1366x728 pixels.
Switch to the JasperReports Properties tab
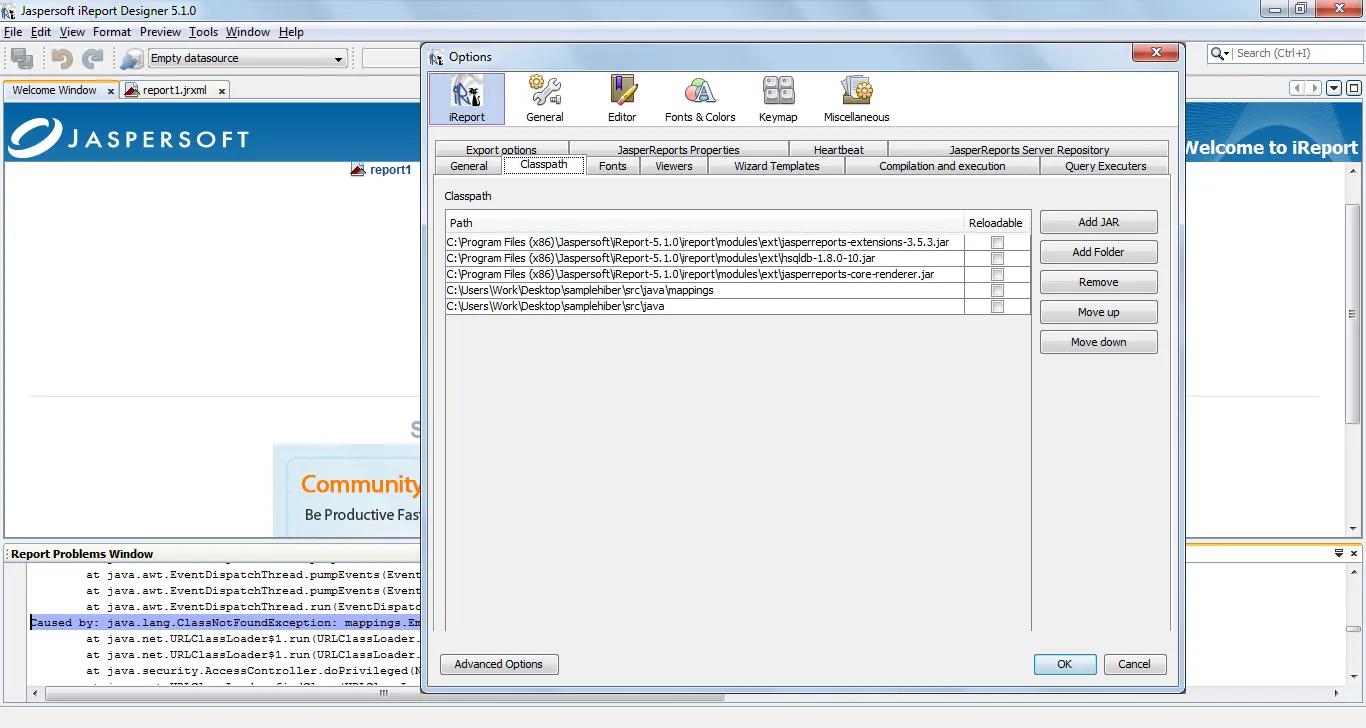tap(679, 150)
